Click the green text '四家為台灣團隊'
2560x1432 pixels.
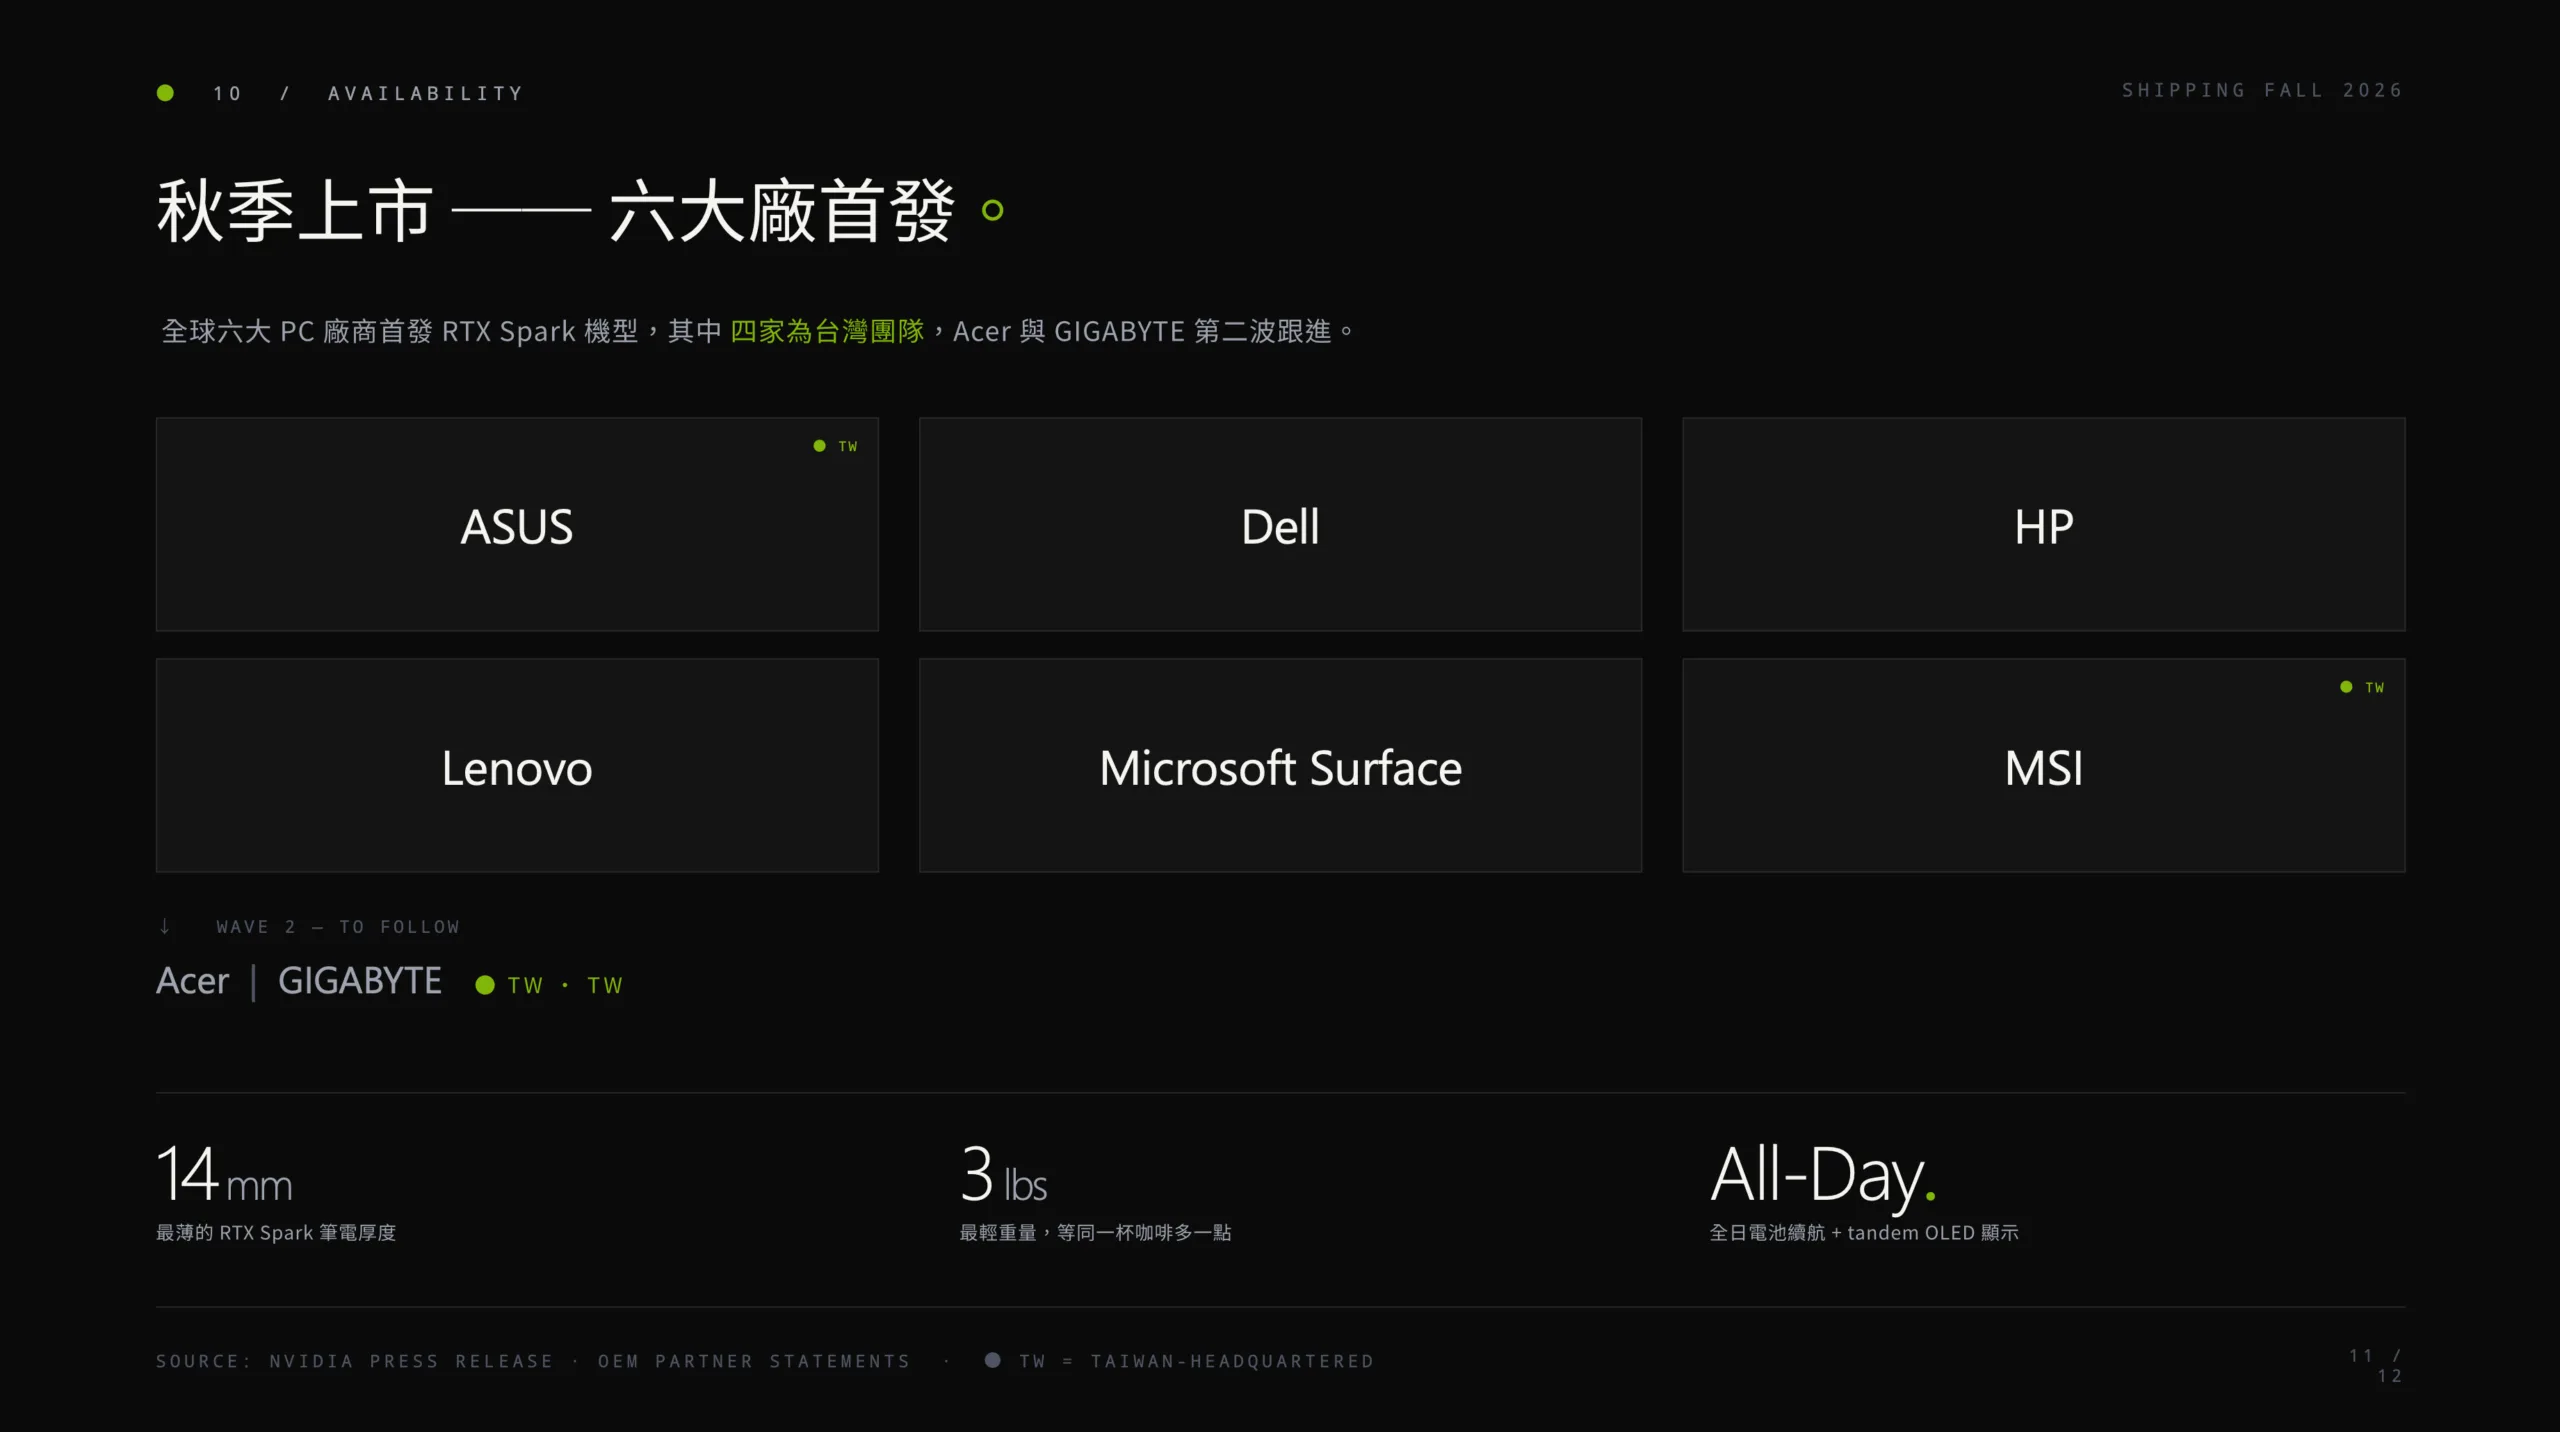click(827, 331)
